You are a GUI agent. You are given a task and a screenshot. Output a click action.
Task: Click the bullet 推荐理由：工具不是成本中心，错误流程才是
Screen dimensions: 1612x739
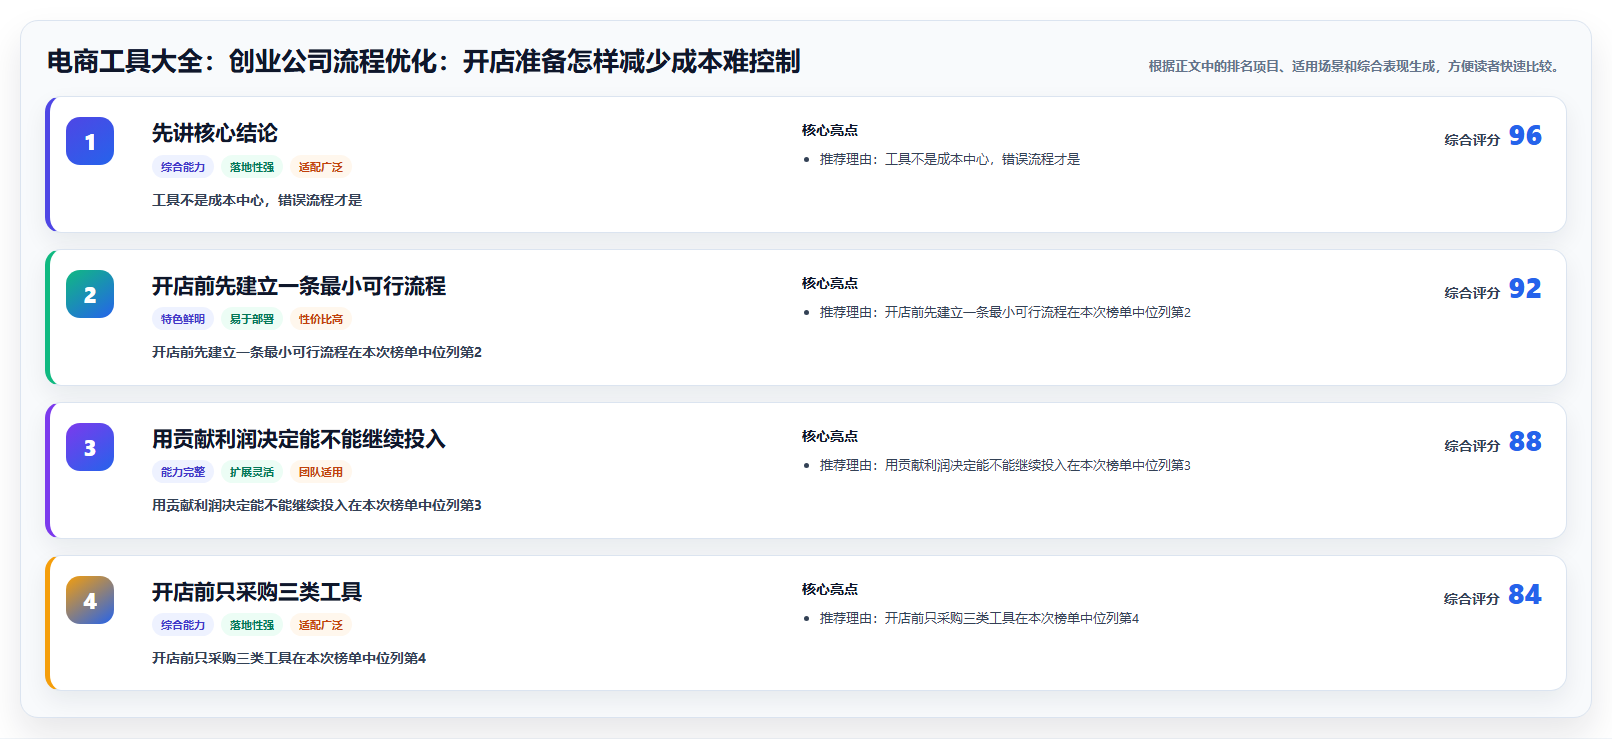click(950, 159)
